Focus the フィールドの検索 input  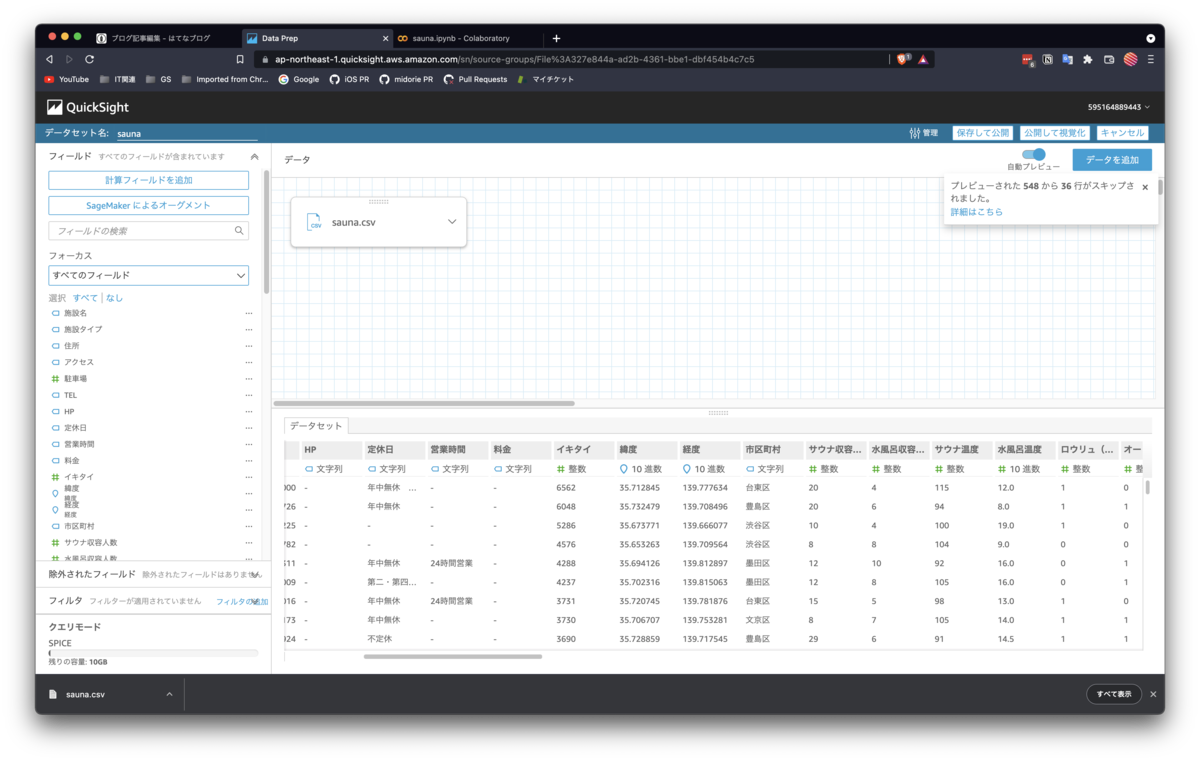(148, 231)
